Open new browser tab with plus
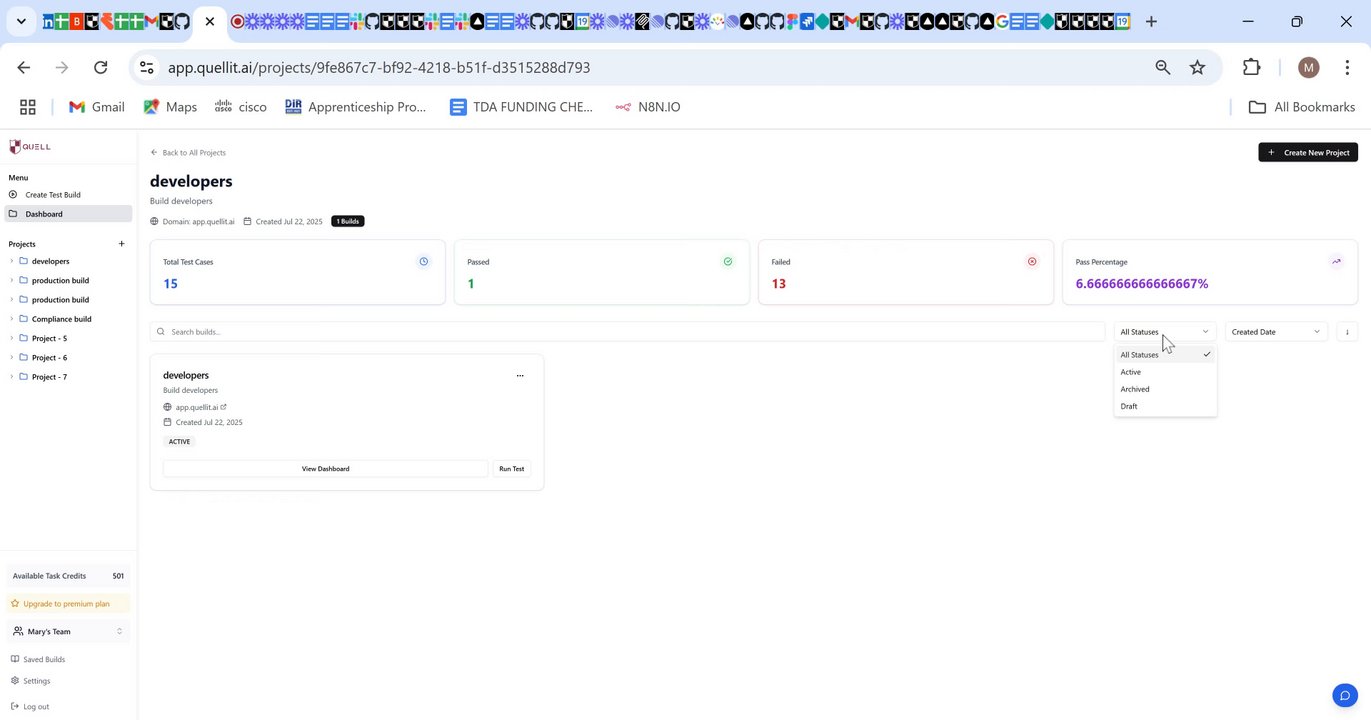The image size is (1371, 720). (1151, 21)
